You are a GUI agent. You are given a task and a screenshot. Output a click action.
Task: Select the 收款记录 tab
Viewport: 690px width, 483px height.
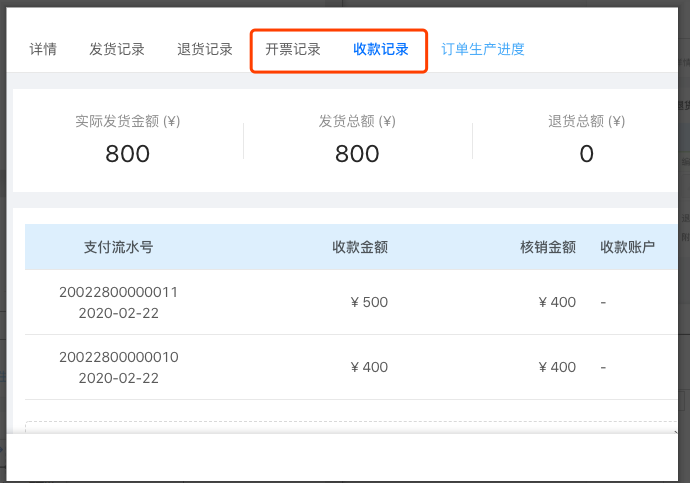point(381,49)
